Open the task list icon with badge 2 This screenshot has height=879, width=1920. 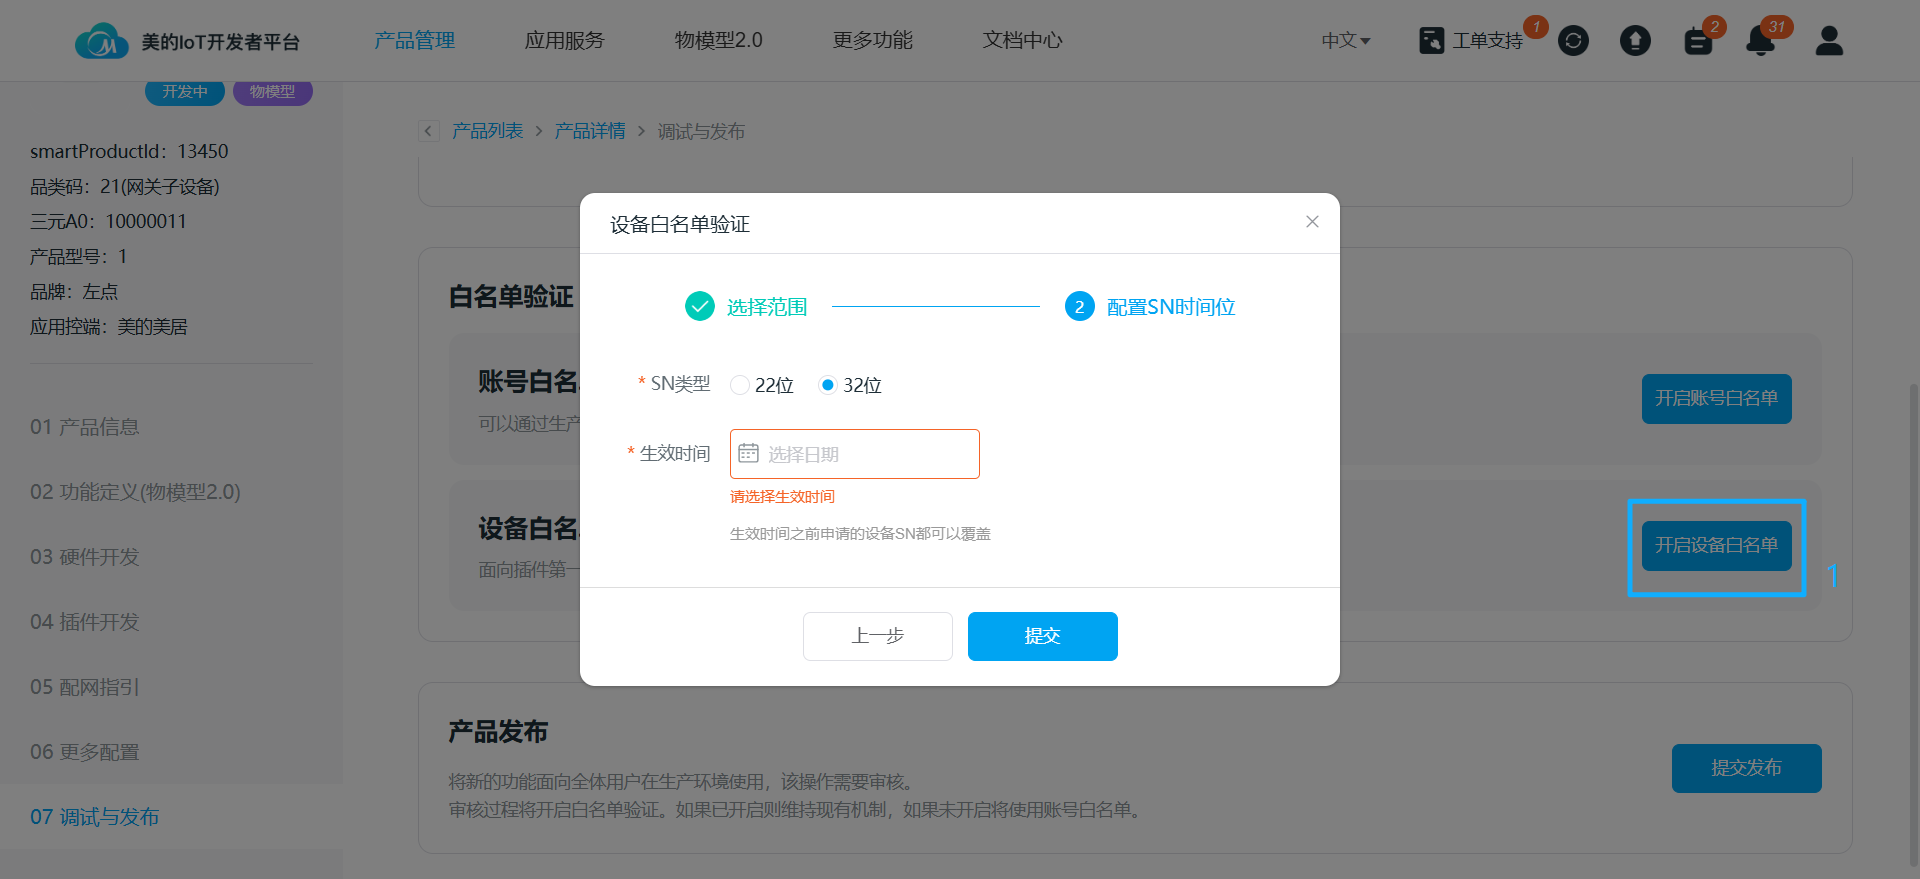[1698, 41]
